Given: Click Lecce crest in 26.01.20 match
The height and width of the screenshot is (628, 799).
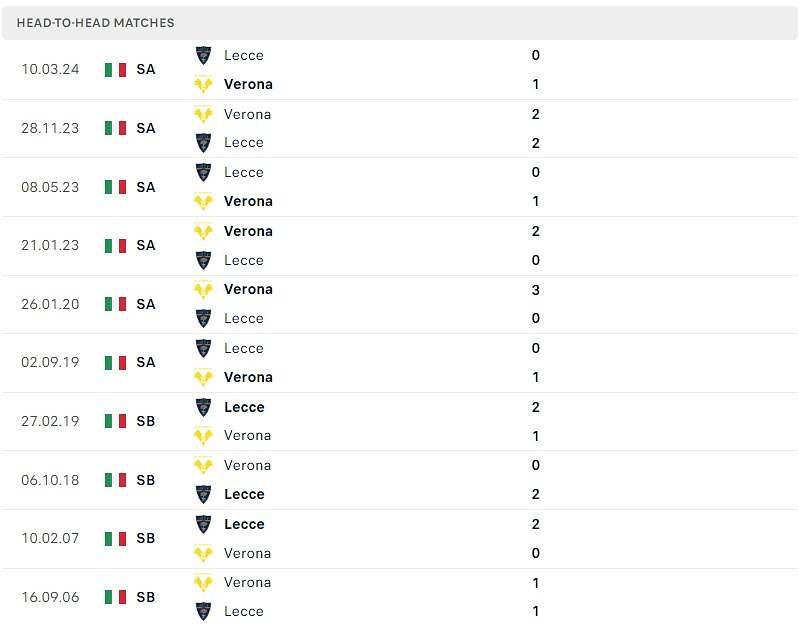Looking at the screenshot, I should (x=203, y=318).
